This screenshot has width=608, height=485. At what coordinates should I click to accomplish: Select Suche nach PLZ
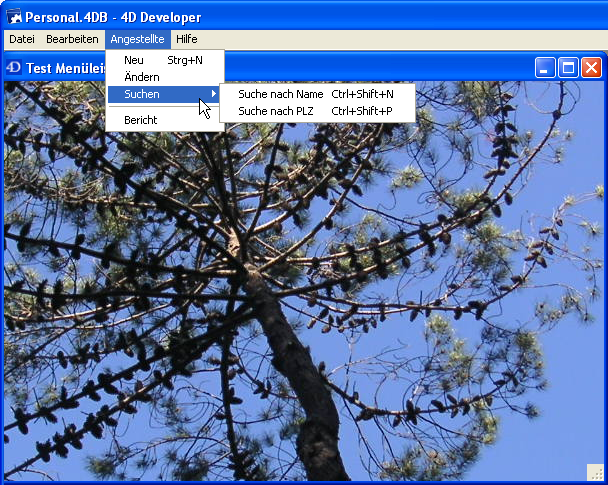[317, 111]
